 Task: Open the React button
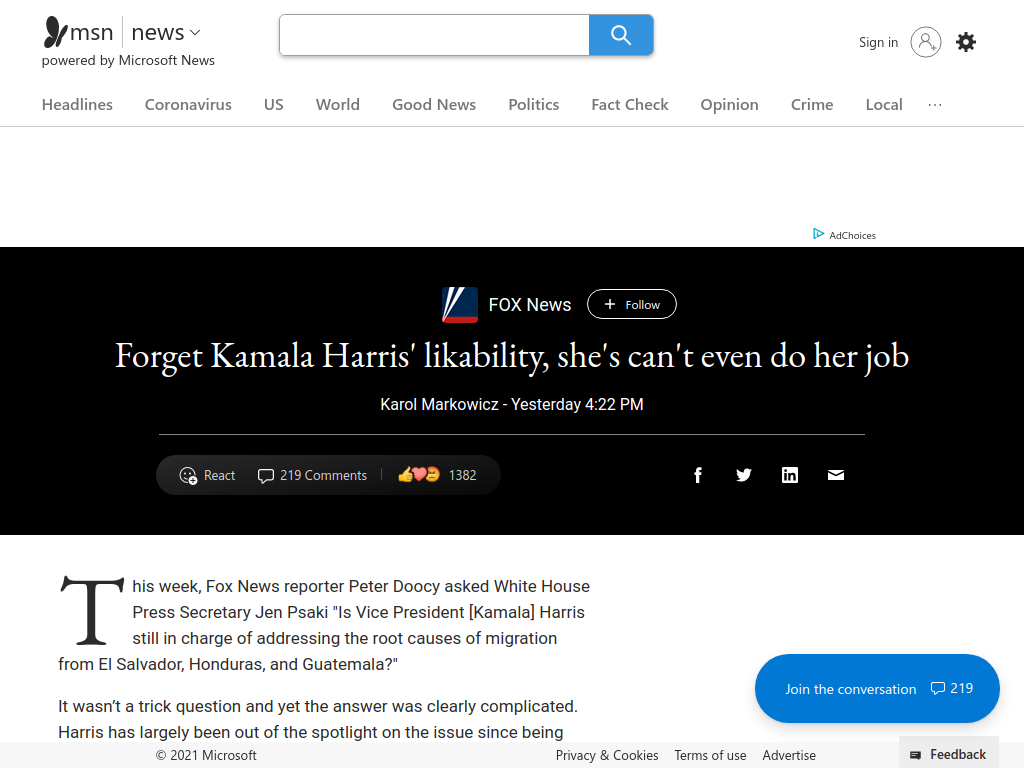(207, 475)
